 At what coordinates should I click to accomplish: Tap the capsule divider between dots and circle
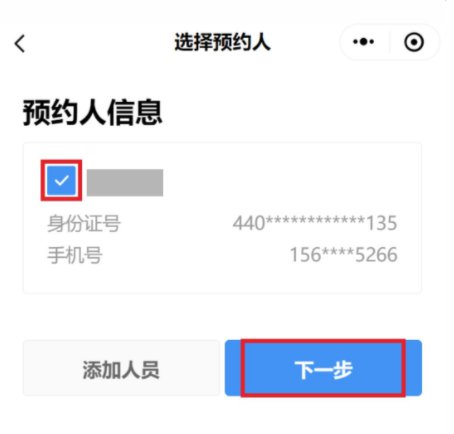[389, 42]
